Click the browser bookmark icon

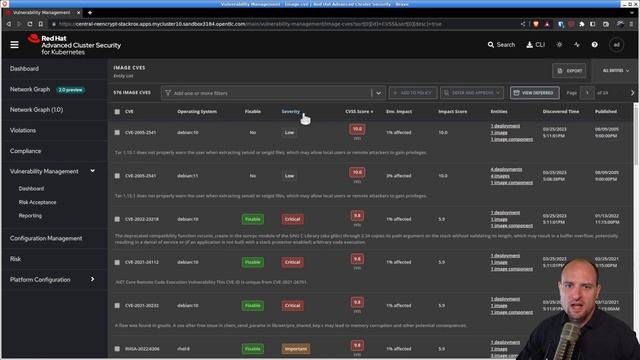[x=40, y=24]
